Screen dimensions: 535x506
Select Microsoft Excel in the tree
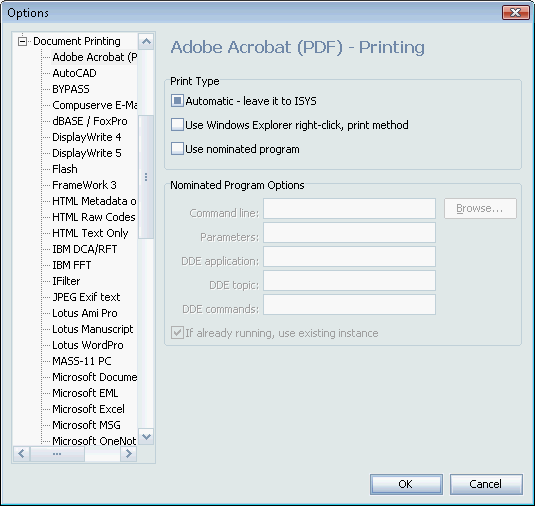[88, 409]
